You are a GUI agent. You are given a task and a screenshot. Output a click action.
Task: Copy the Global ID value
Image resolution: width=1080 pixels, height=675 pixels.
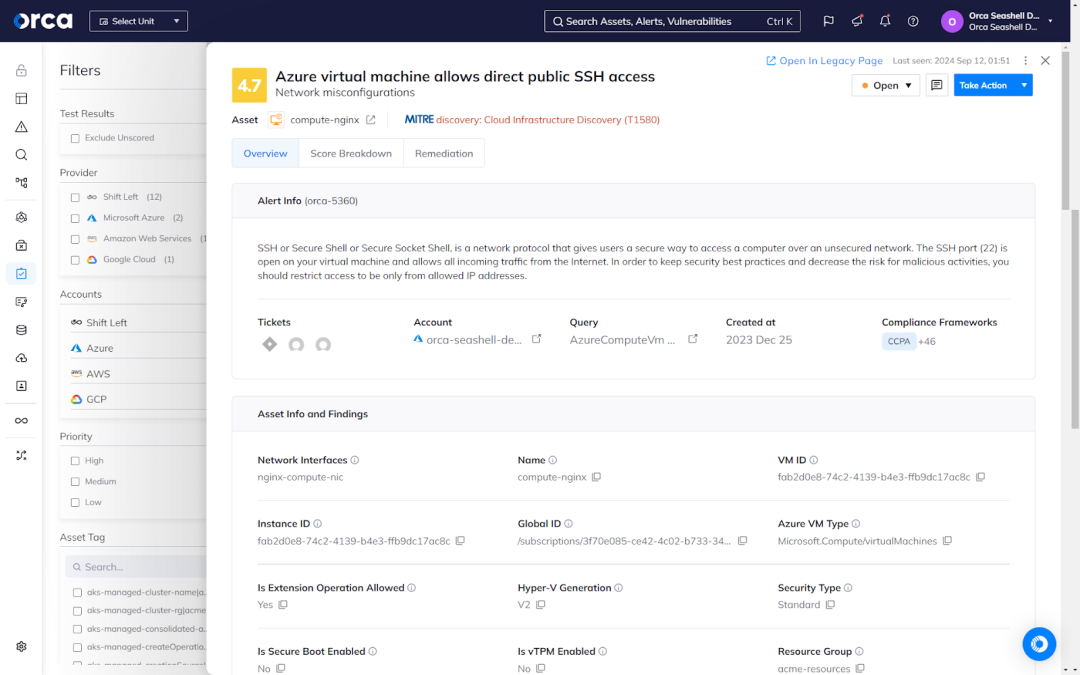pyautogui.click(x=742, y=541)
